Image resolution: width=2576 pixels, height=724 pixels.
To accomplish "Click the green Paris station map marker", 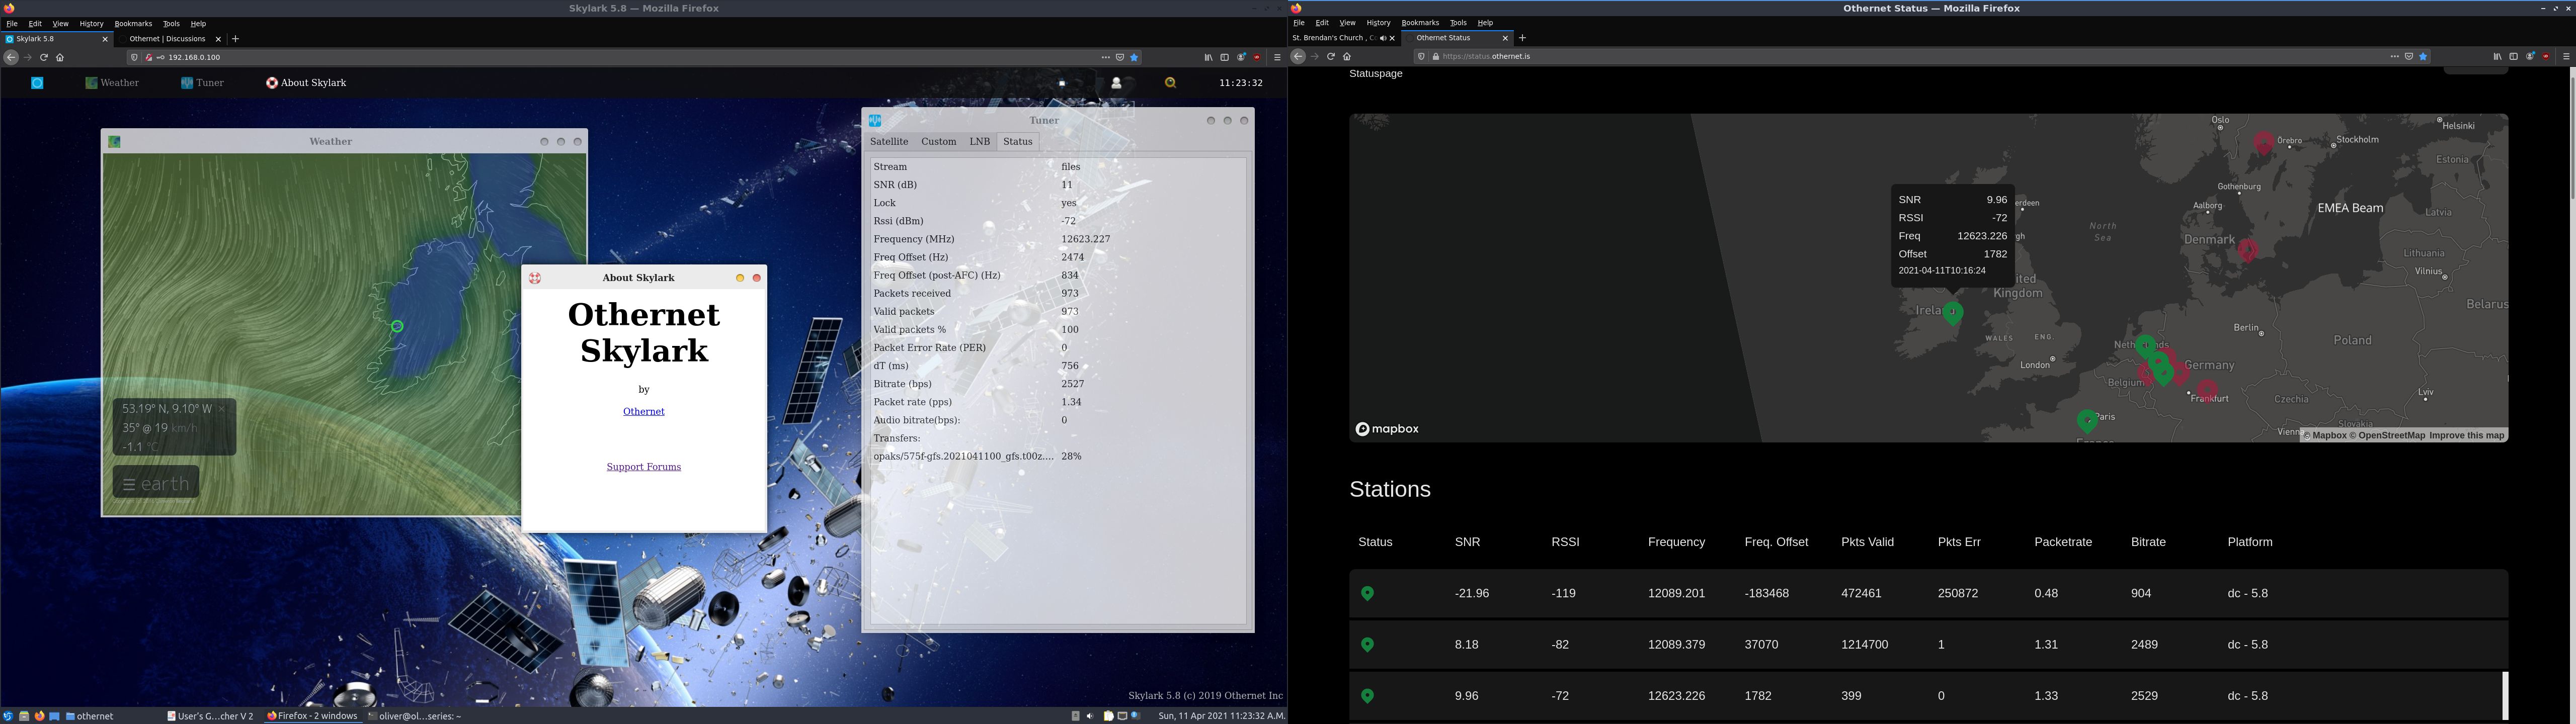I will point(2087,420).
